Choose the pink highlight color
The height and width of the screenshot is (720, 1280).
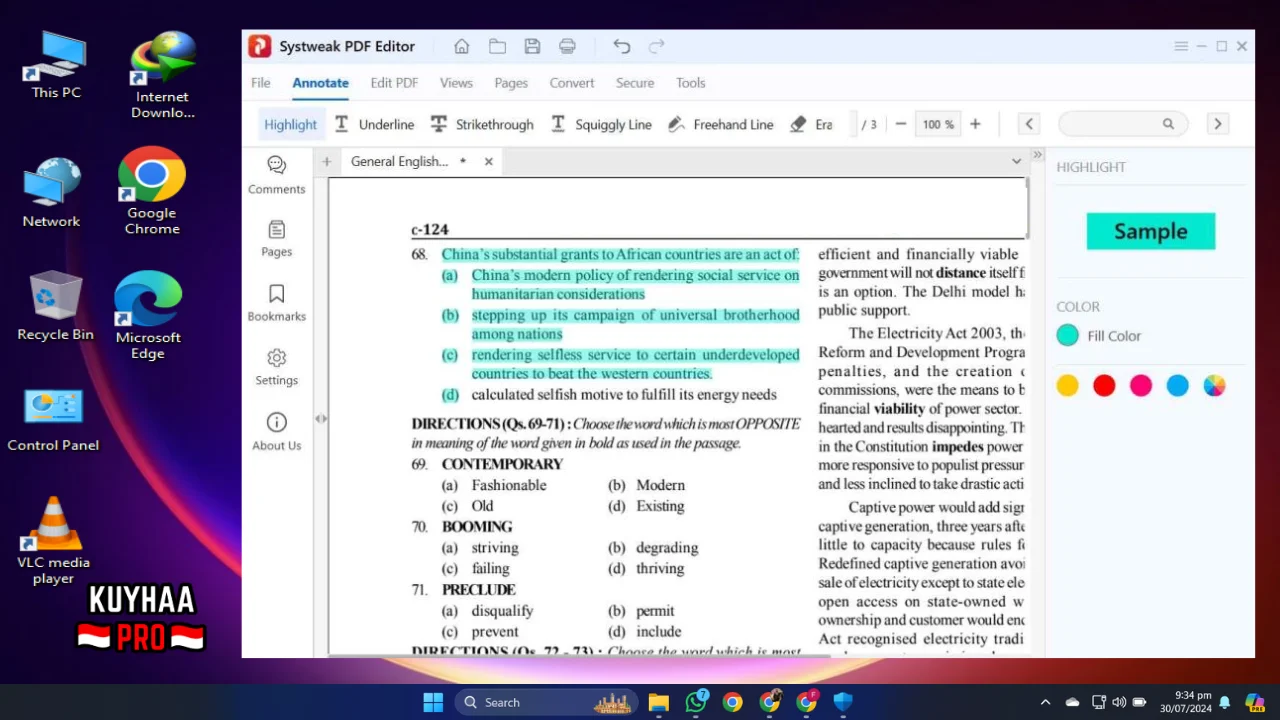[x=1141, y=386]
